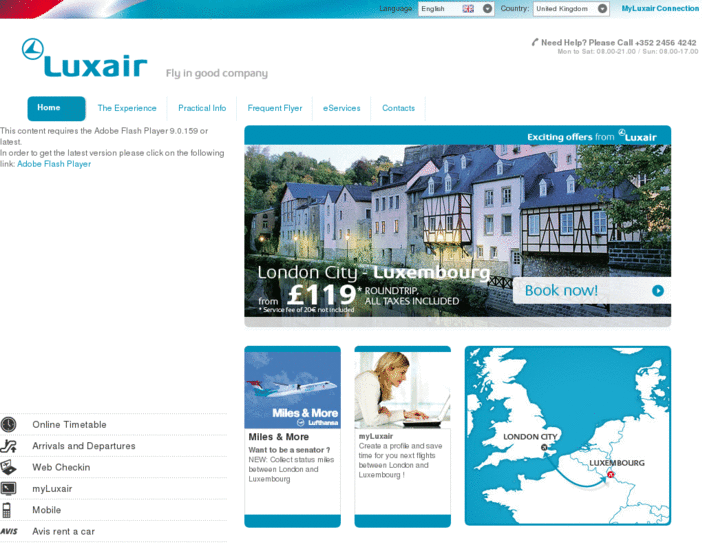
Task: Open the Practical Info menu
Action: tap(202, 108)
